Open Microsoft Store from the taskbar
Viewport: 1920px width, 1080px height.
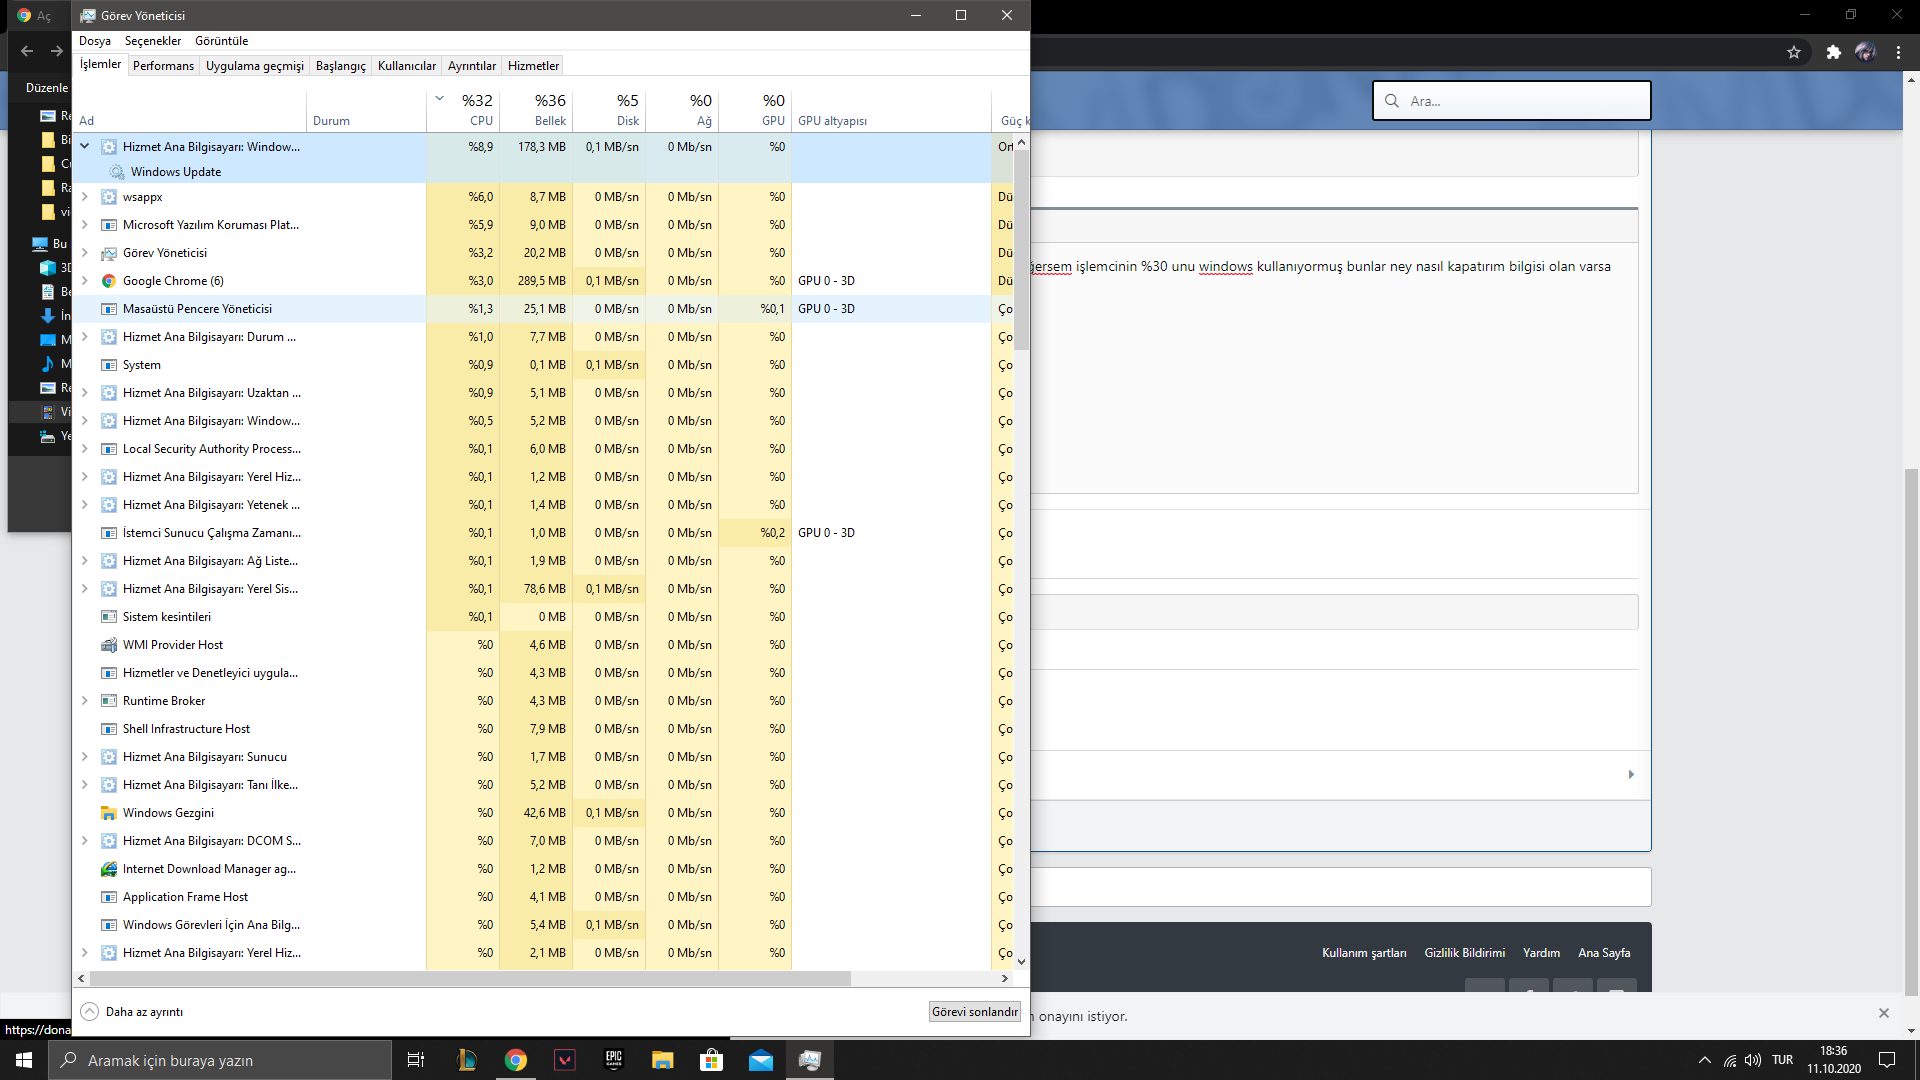click(712, 1060)
